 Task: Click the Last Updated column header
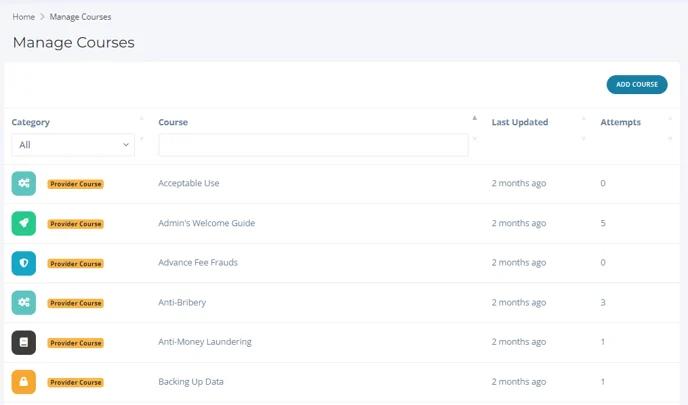pos(520,122)
